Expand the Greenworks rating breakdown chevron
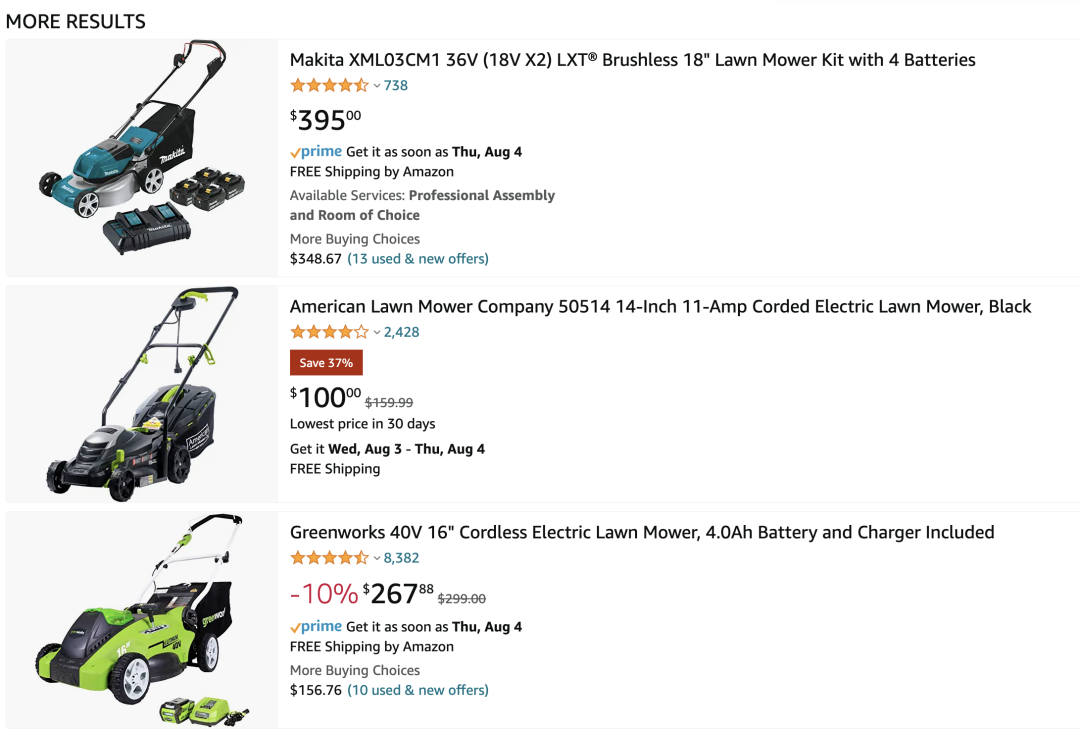 [377, 558]
